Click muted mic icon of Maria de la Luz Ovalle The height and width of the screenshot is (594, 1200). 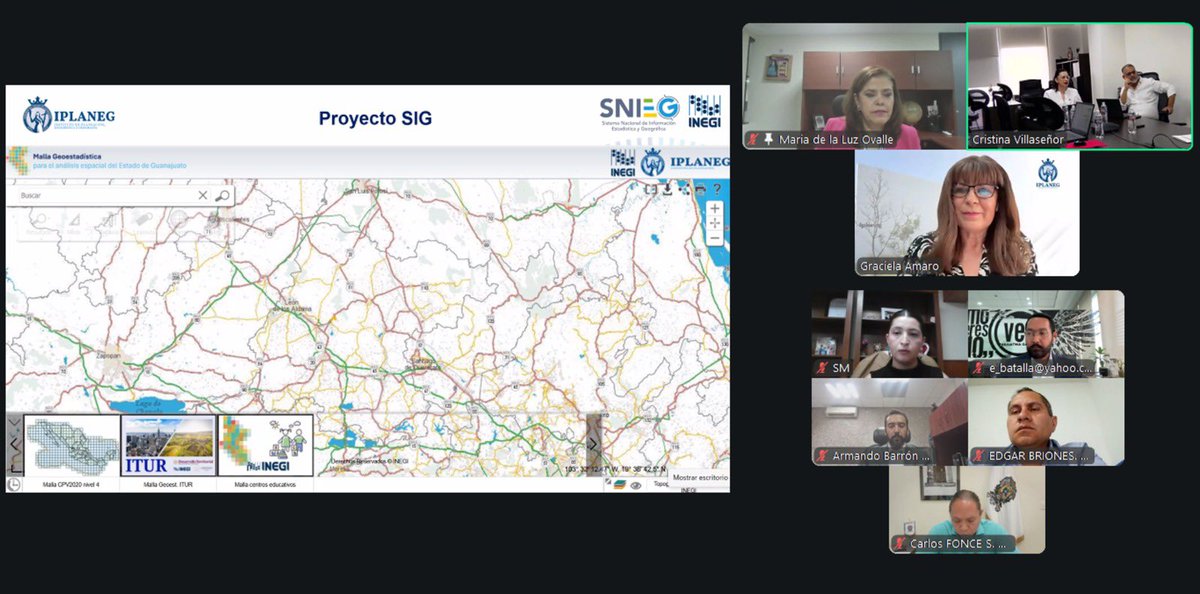coord(753,140)
